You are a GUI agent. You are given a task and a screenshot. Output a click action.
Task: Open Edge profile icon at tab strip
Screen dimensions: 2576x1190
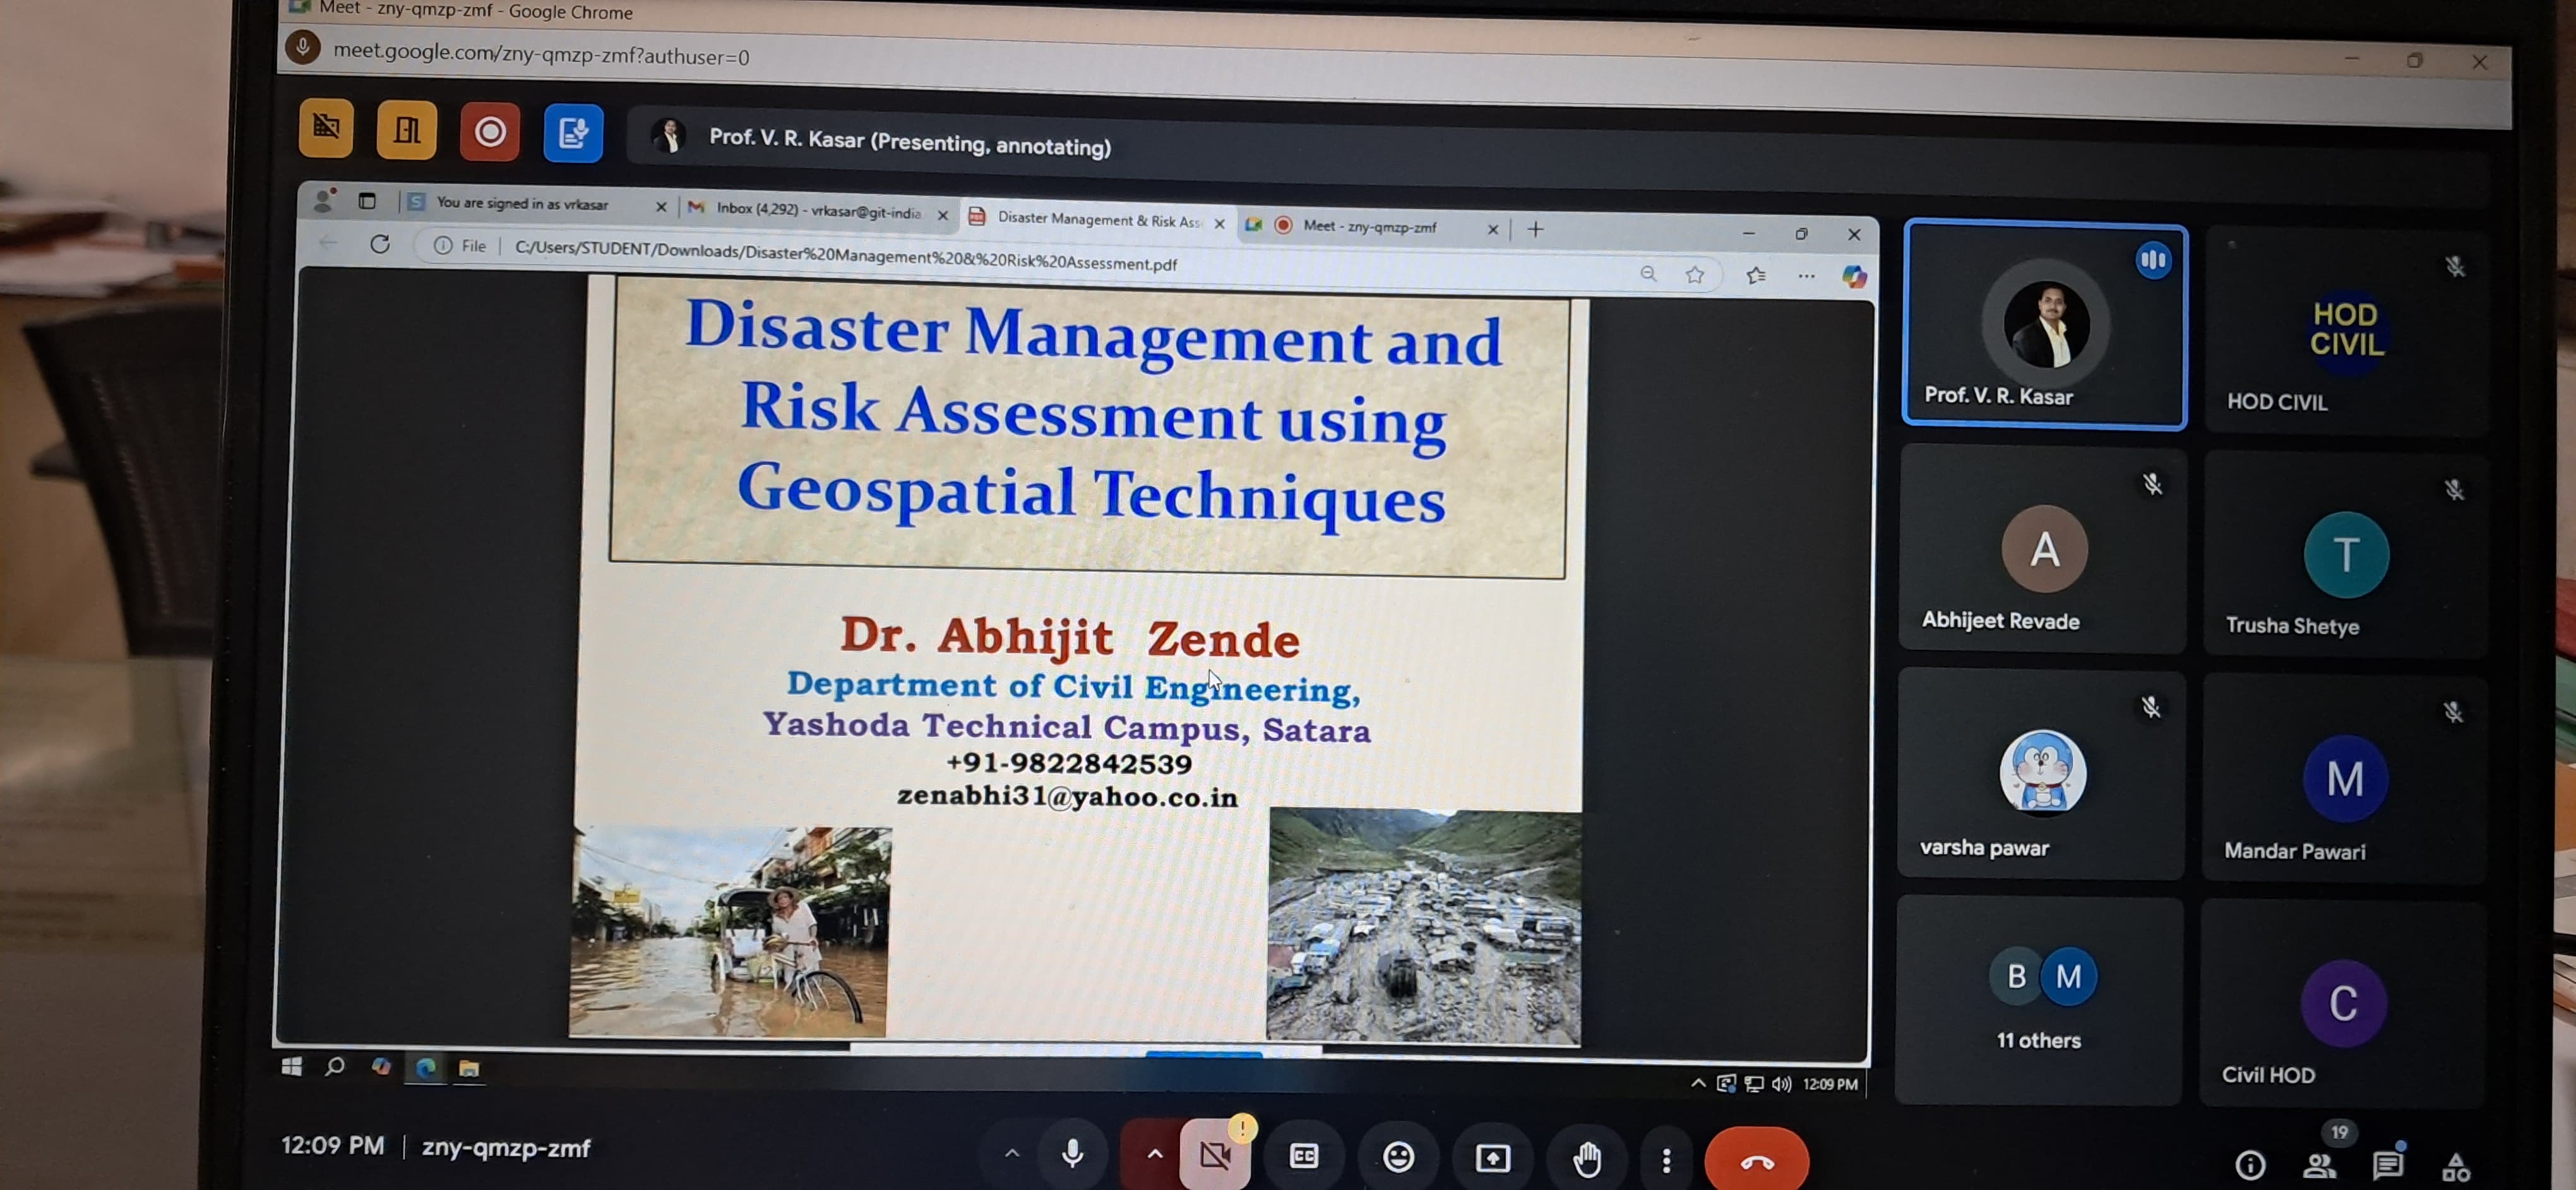click(x=323, y=200)
